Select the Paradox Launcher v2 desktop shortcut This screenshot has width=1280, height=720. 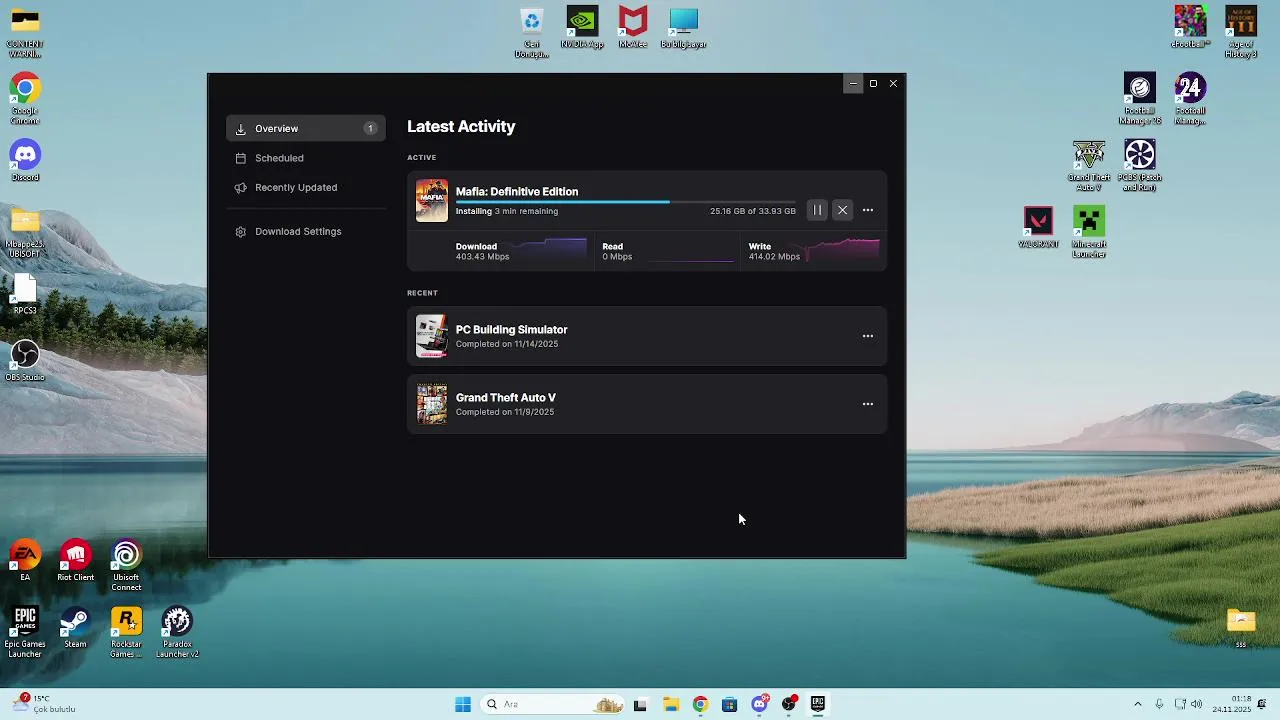(x=177, y=632)
